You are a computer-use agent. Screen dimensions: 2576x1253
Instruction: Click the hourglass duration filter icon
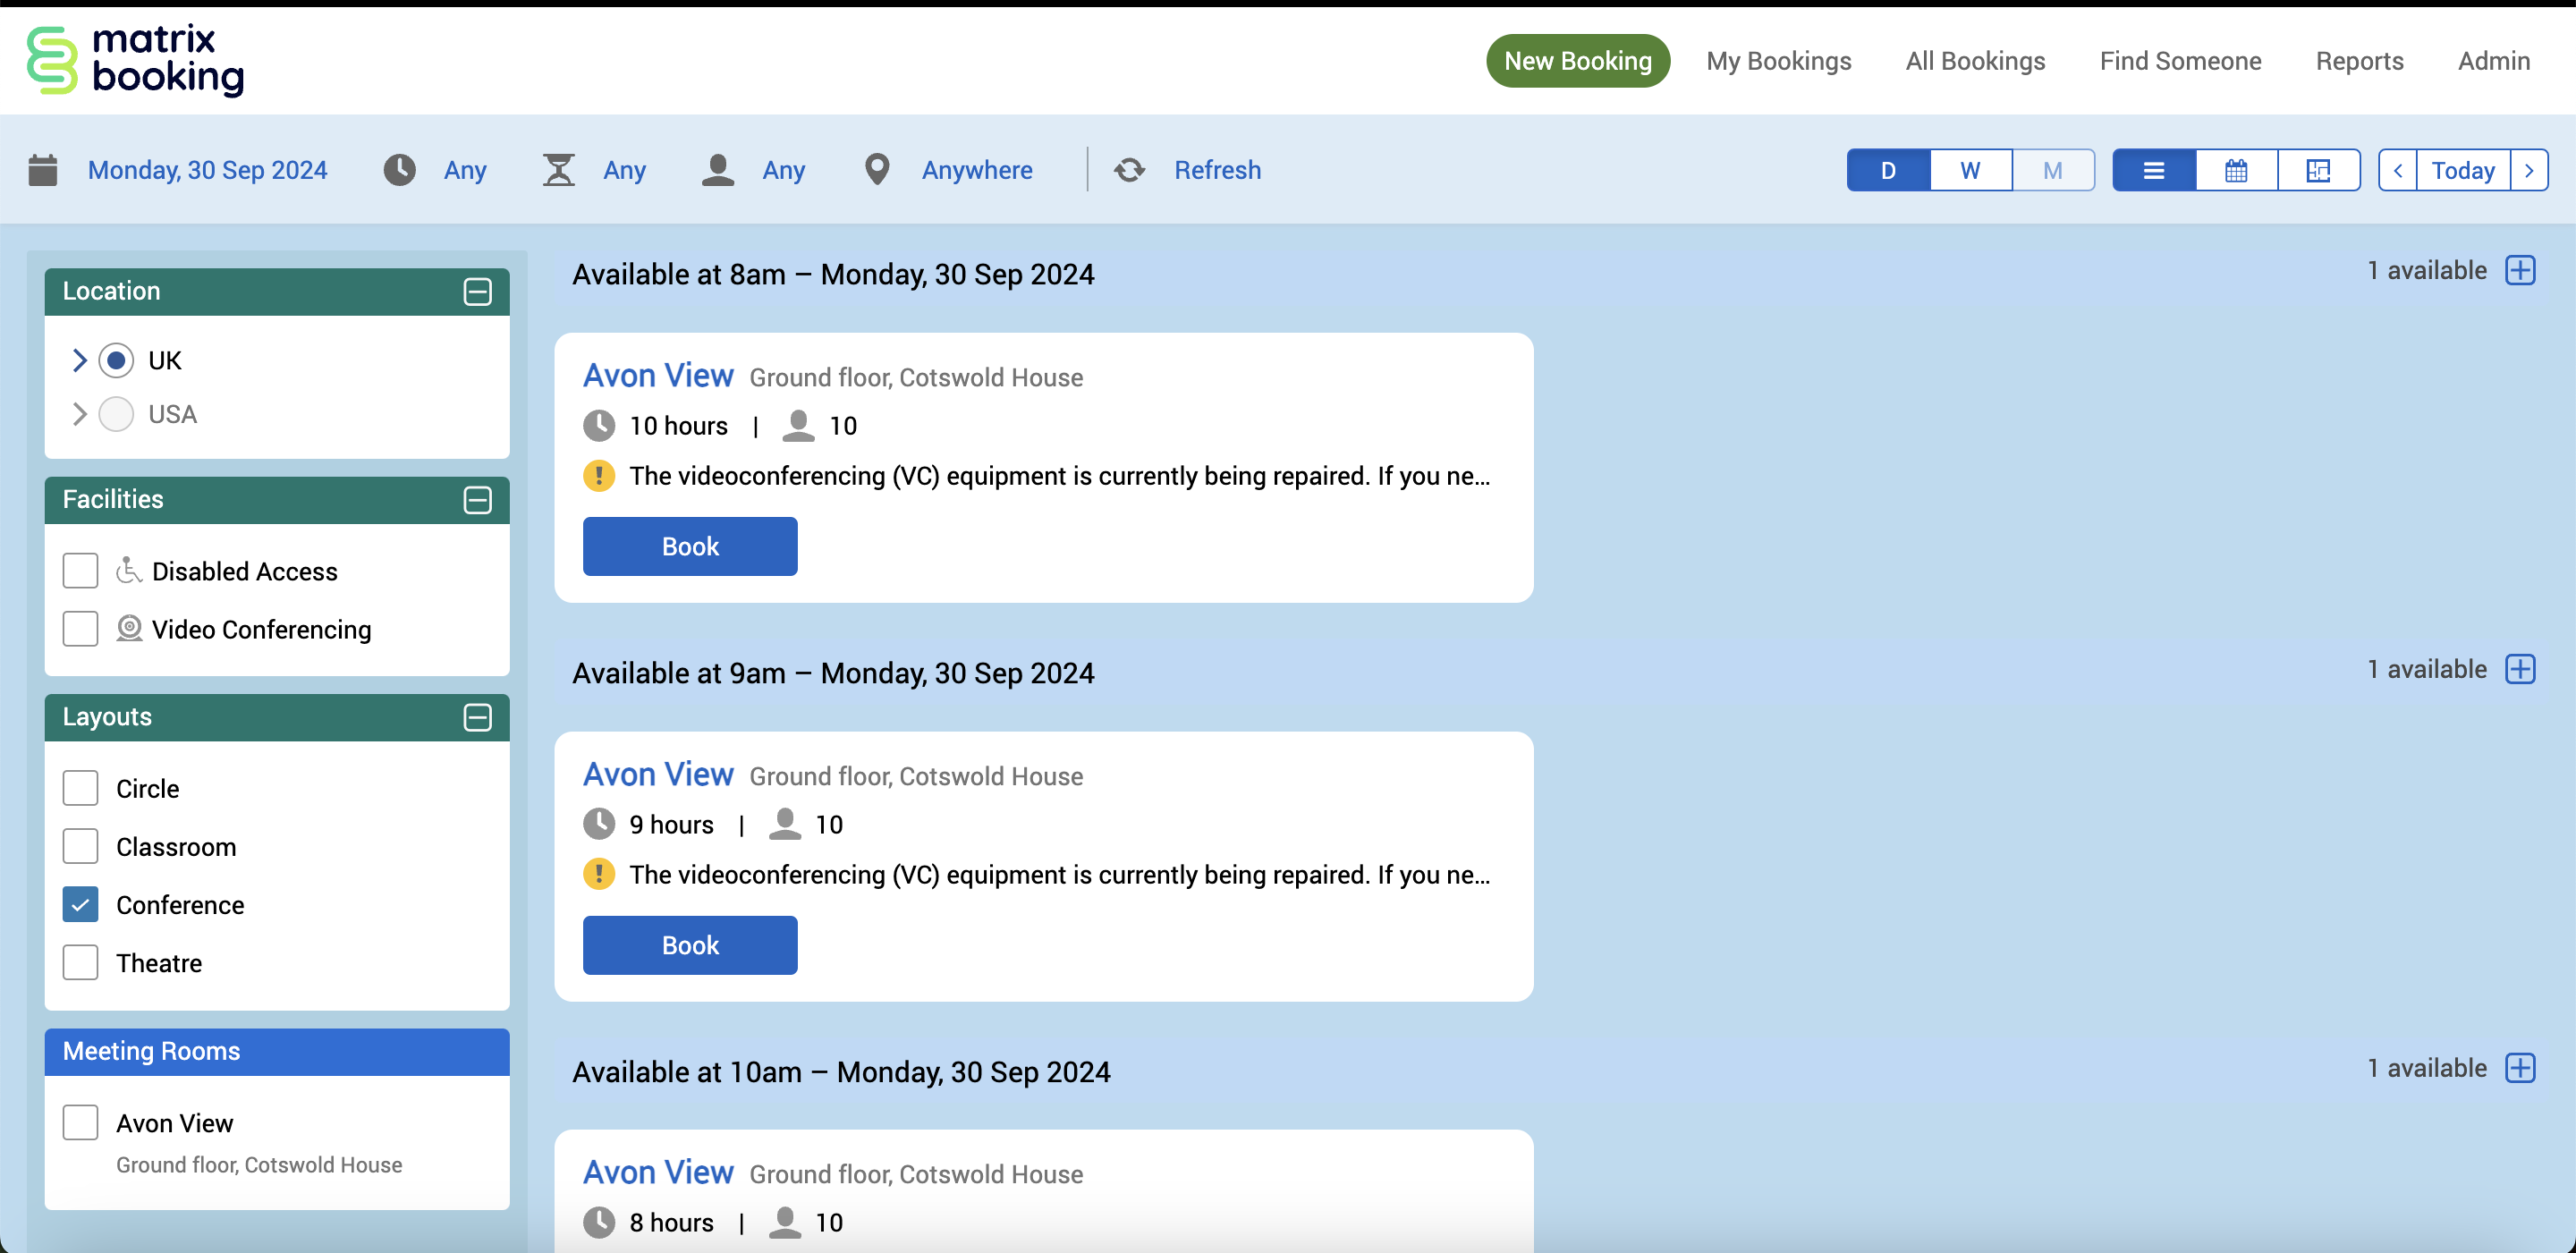pyautogui.click(x=558, y=170)
